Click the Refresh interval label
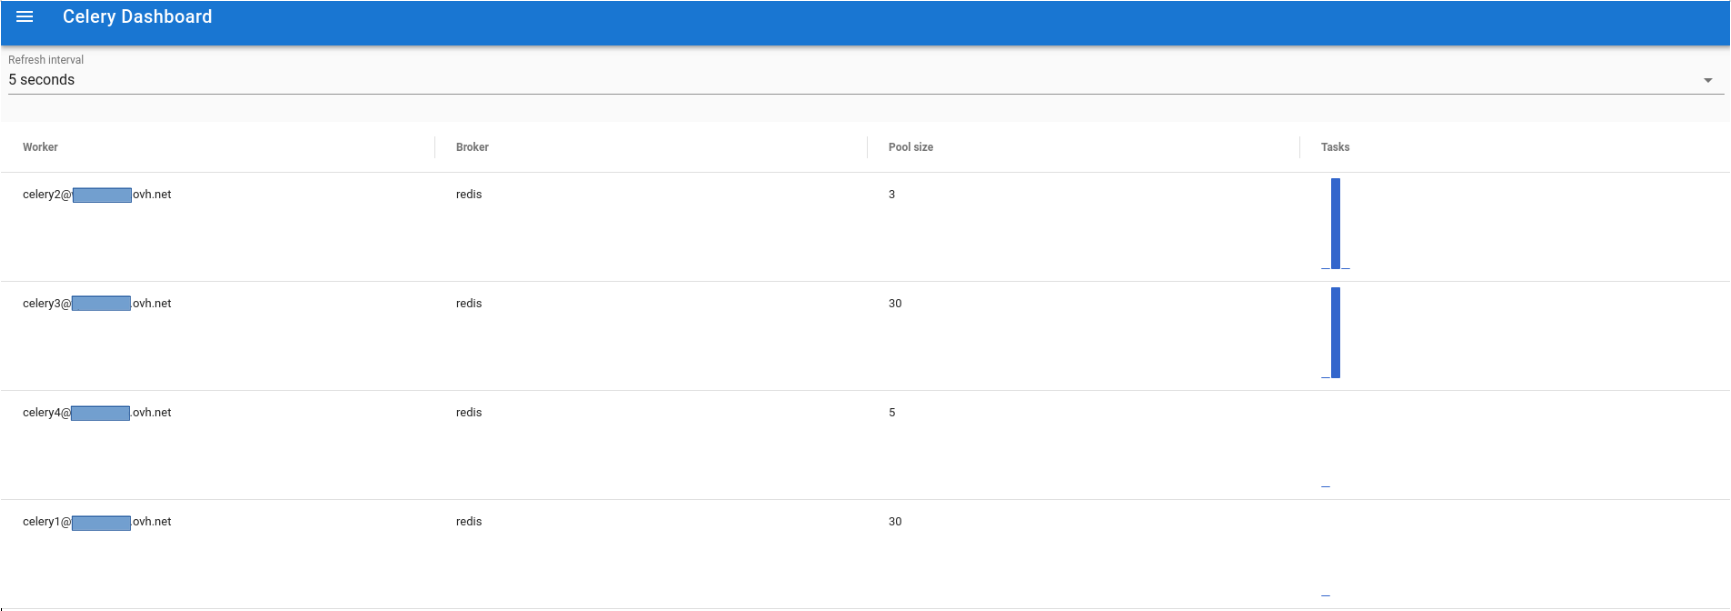 coord(46,60)
